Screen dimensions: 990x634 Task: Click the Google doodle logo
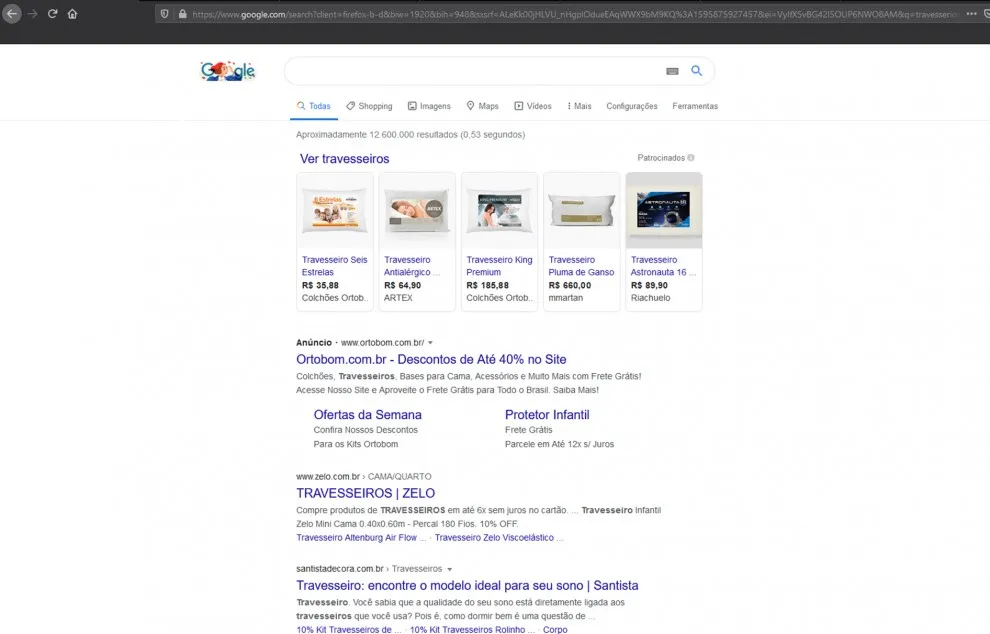click(228, 71)
